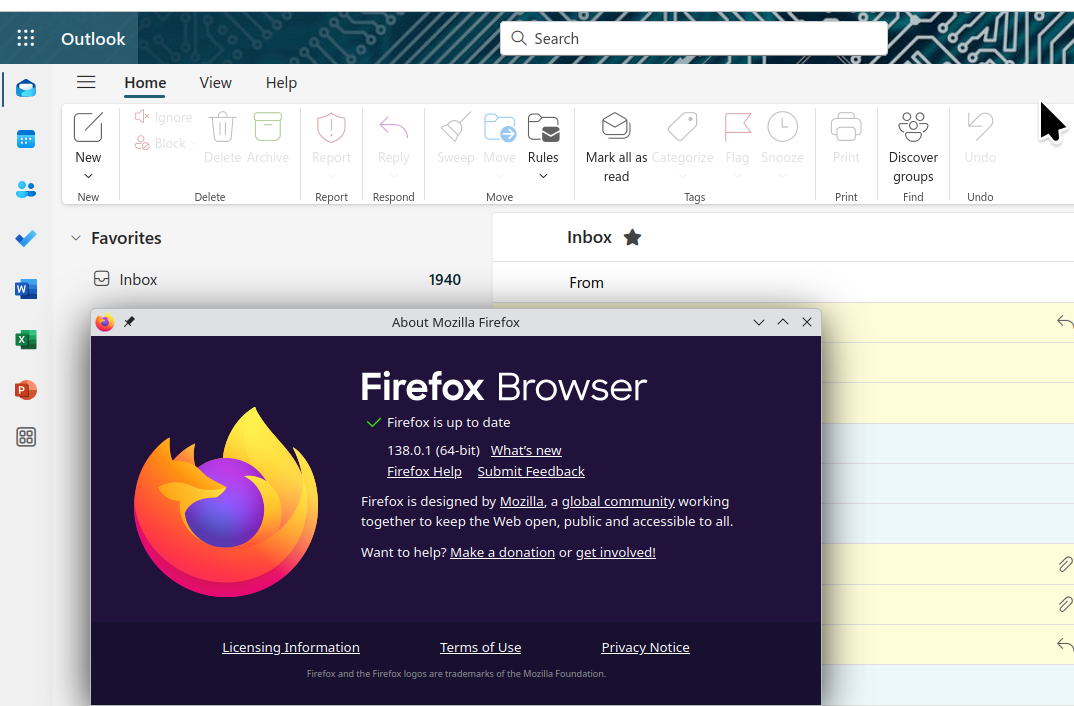The width and height of the screenshot is (1074, 706).
Task: Click the Reply arrow icon
Action: pyautogui.click(x=394, y=127)
